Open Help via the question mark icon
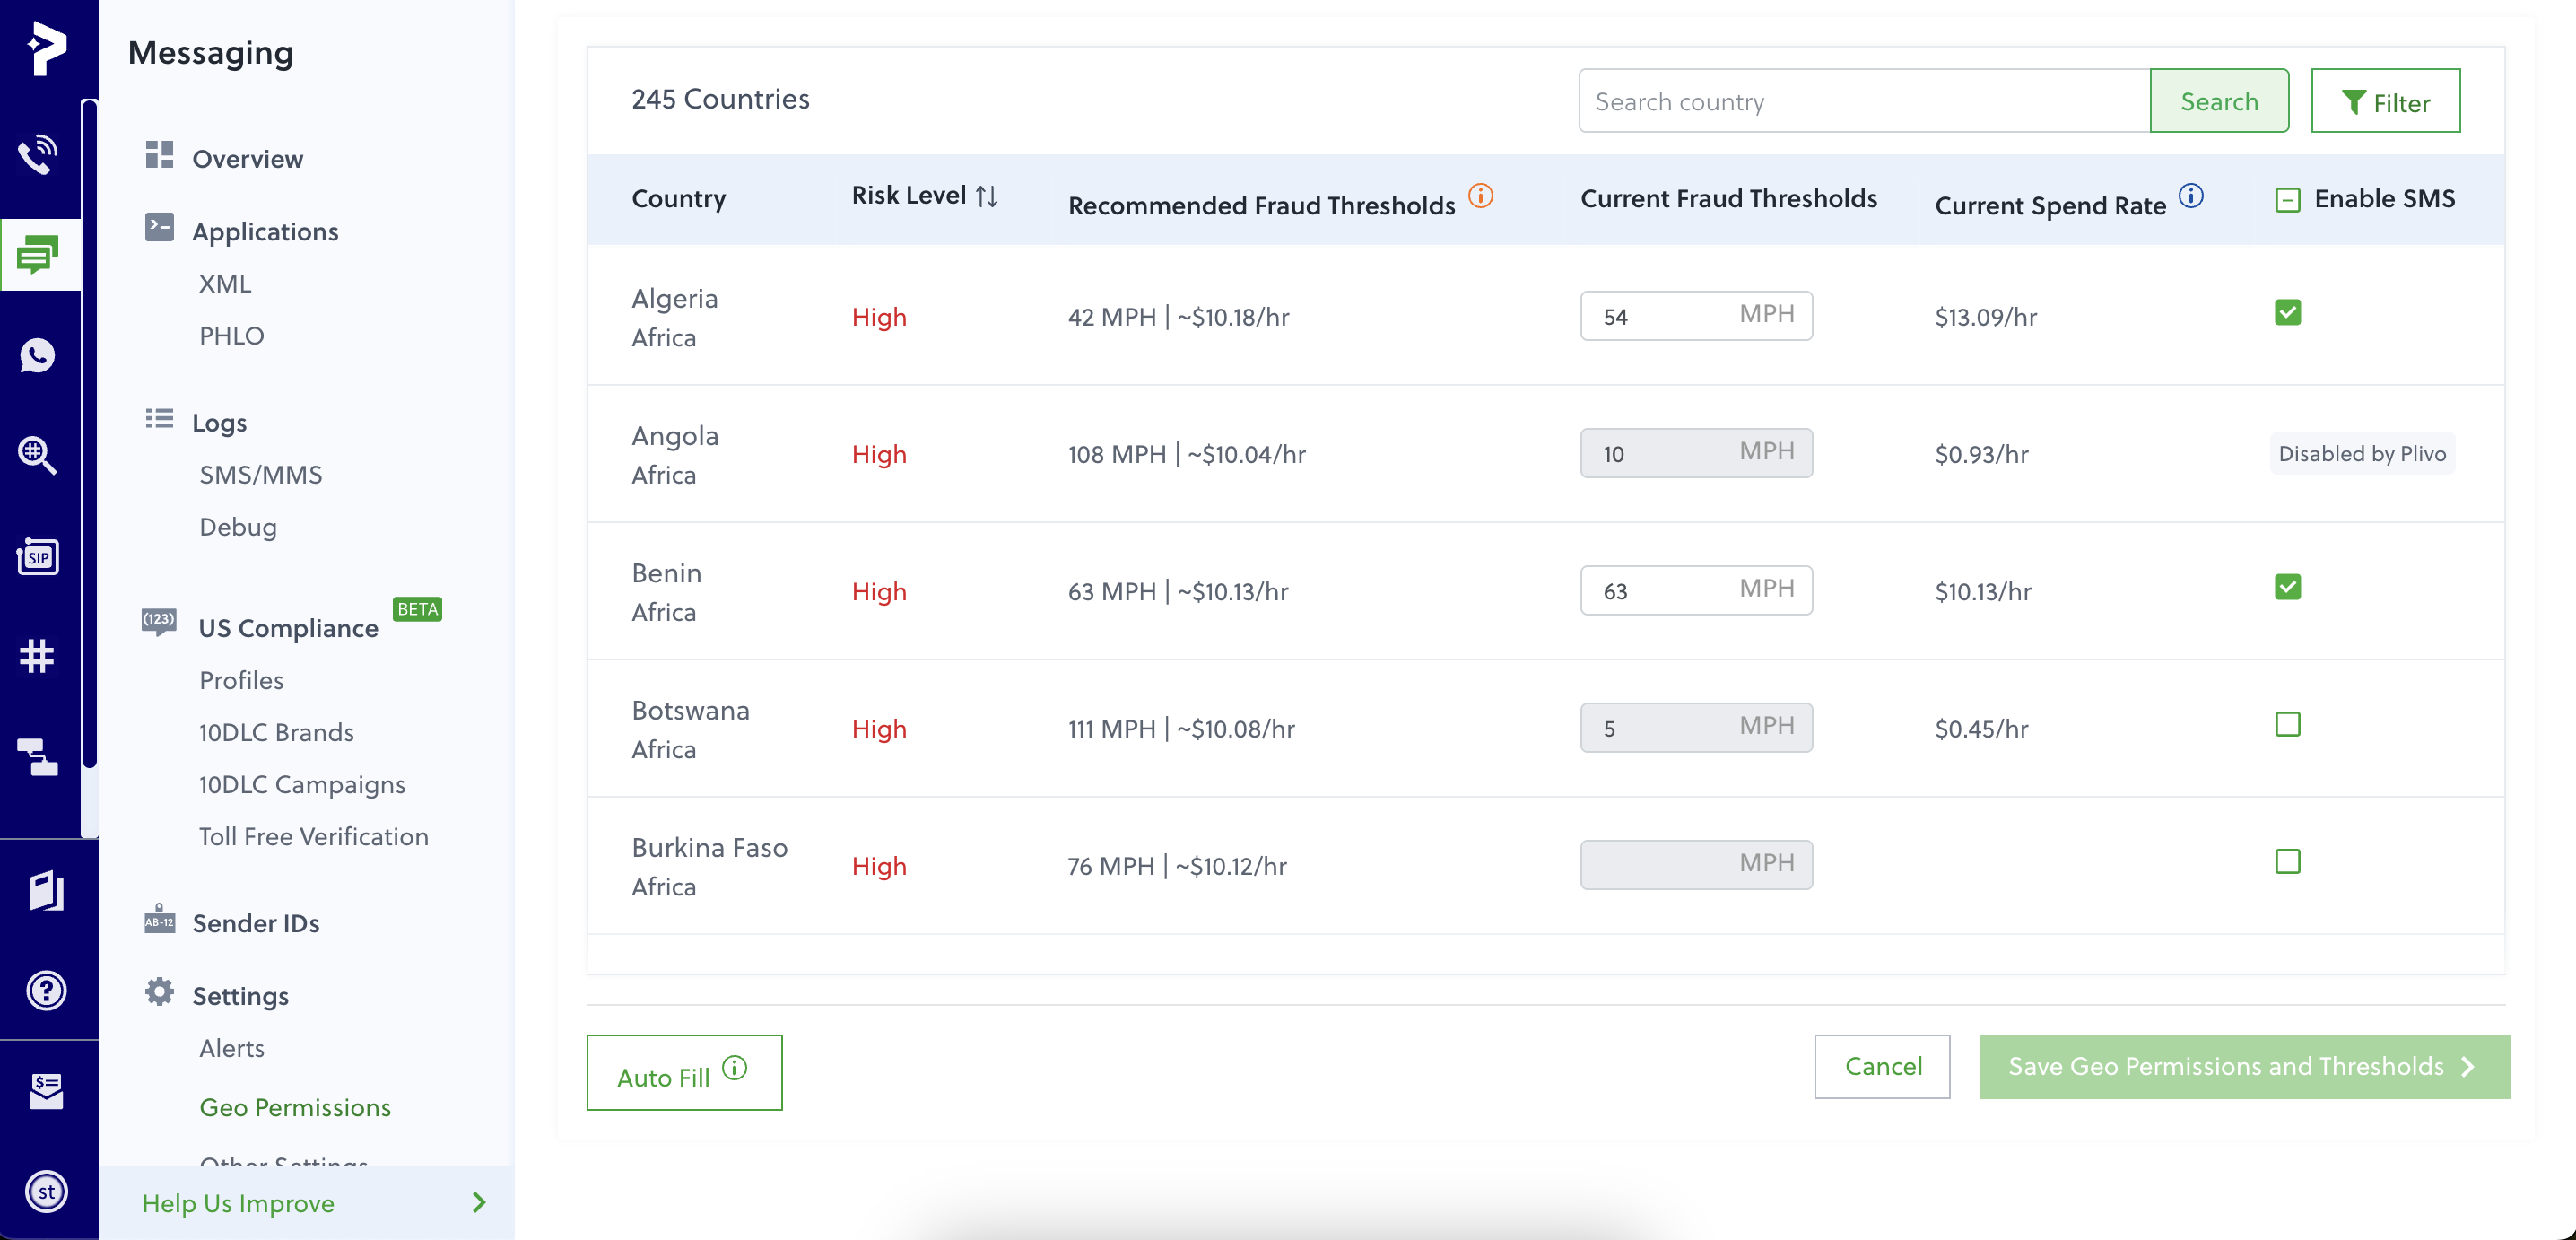Image resolution: width=2576 pixels, height=1240 pixels. (46, 990)
